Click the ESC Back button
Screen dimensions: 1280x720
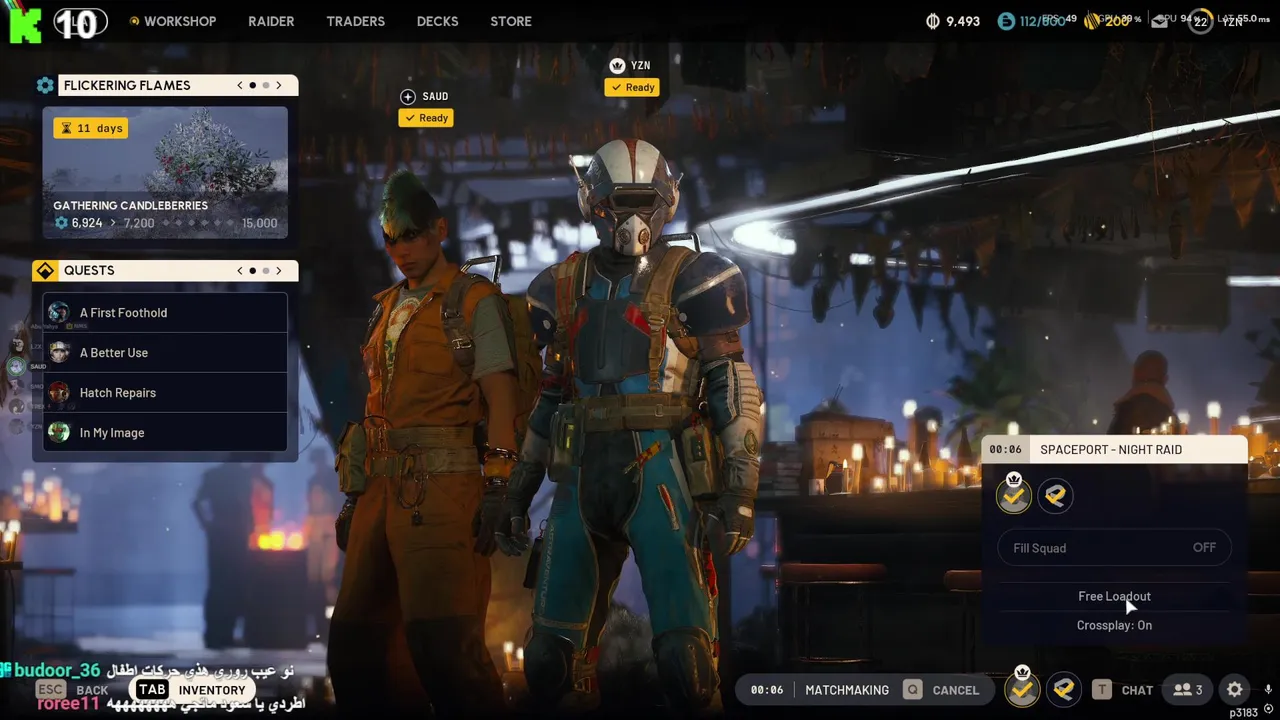click(x=72, y=690)
